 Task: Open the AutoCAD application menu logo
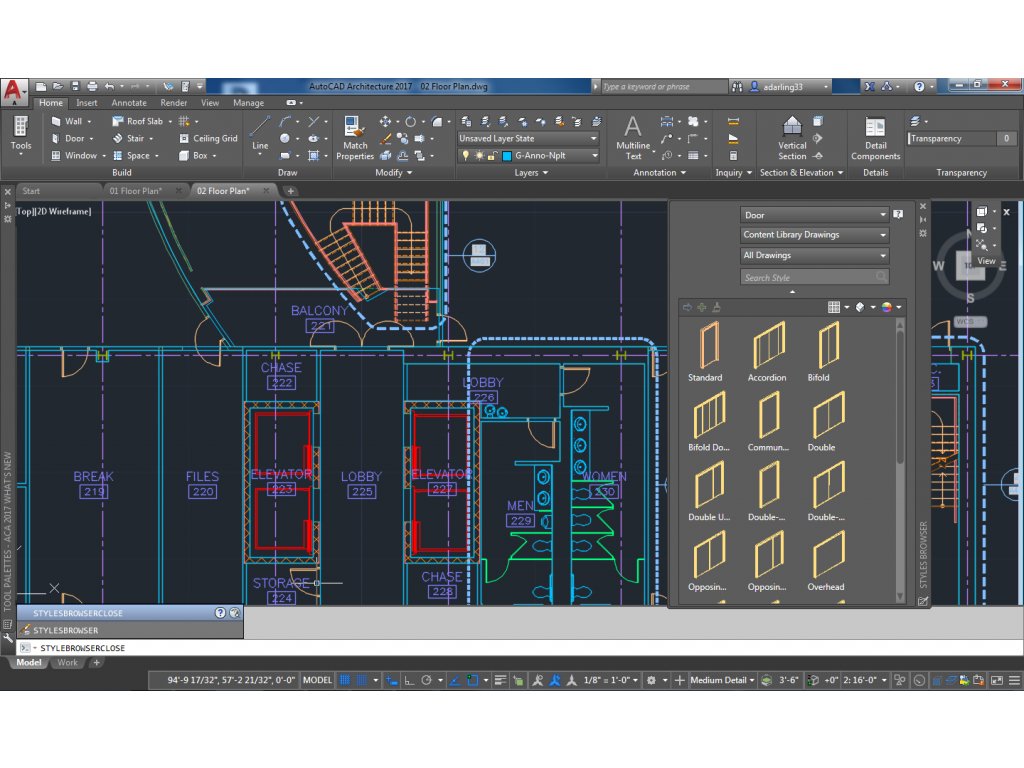[14, 91]
